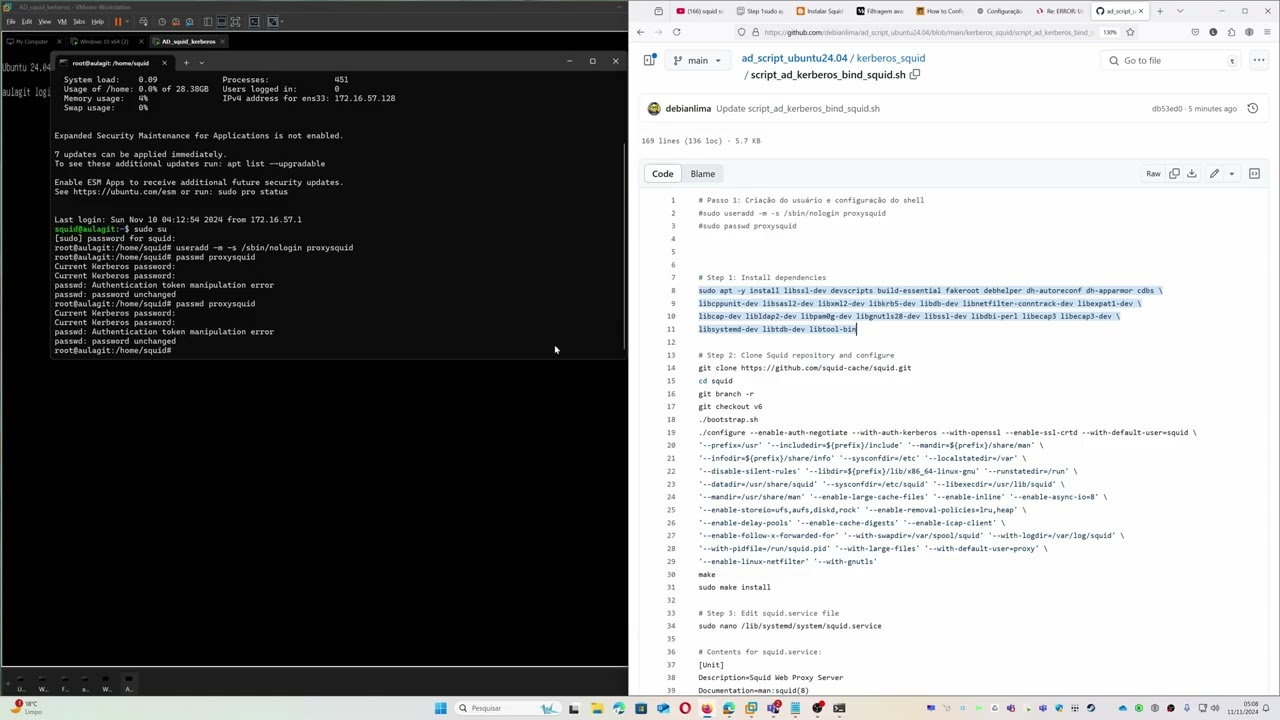The width and height of the screenshot is (1280, 720).
Task: Take a VM snapshot with clock icon
Action: pyautogui.click(x=164, y=21)
